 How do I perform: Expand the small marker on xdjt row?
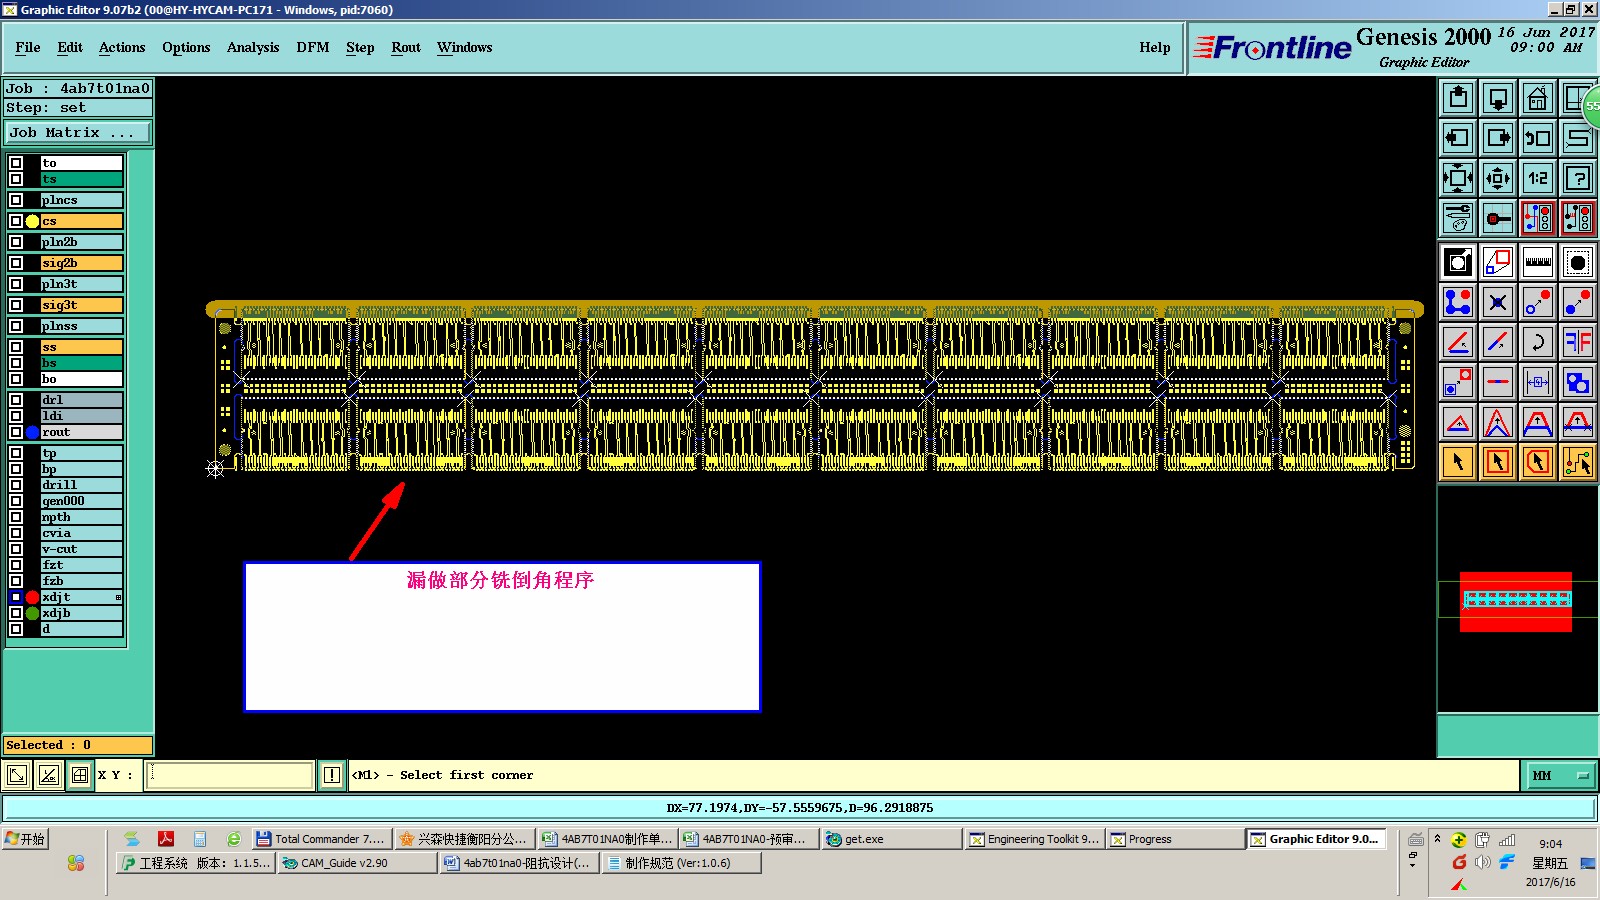click(x=118, y=597)
